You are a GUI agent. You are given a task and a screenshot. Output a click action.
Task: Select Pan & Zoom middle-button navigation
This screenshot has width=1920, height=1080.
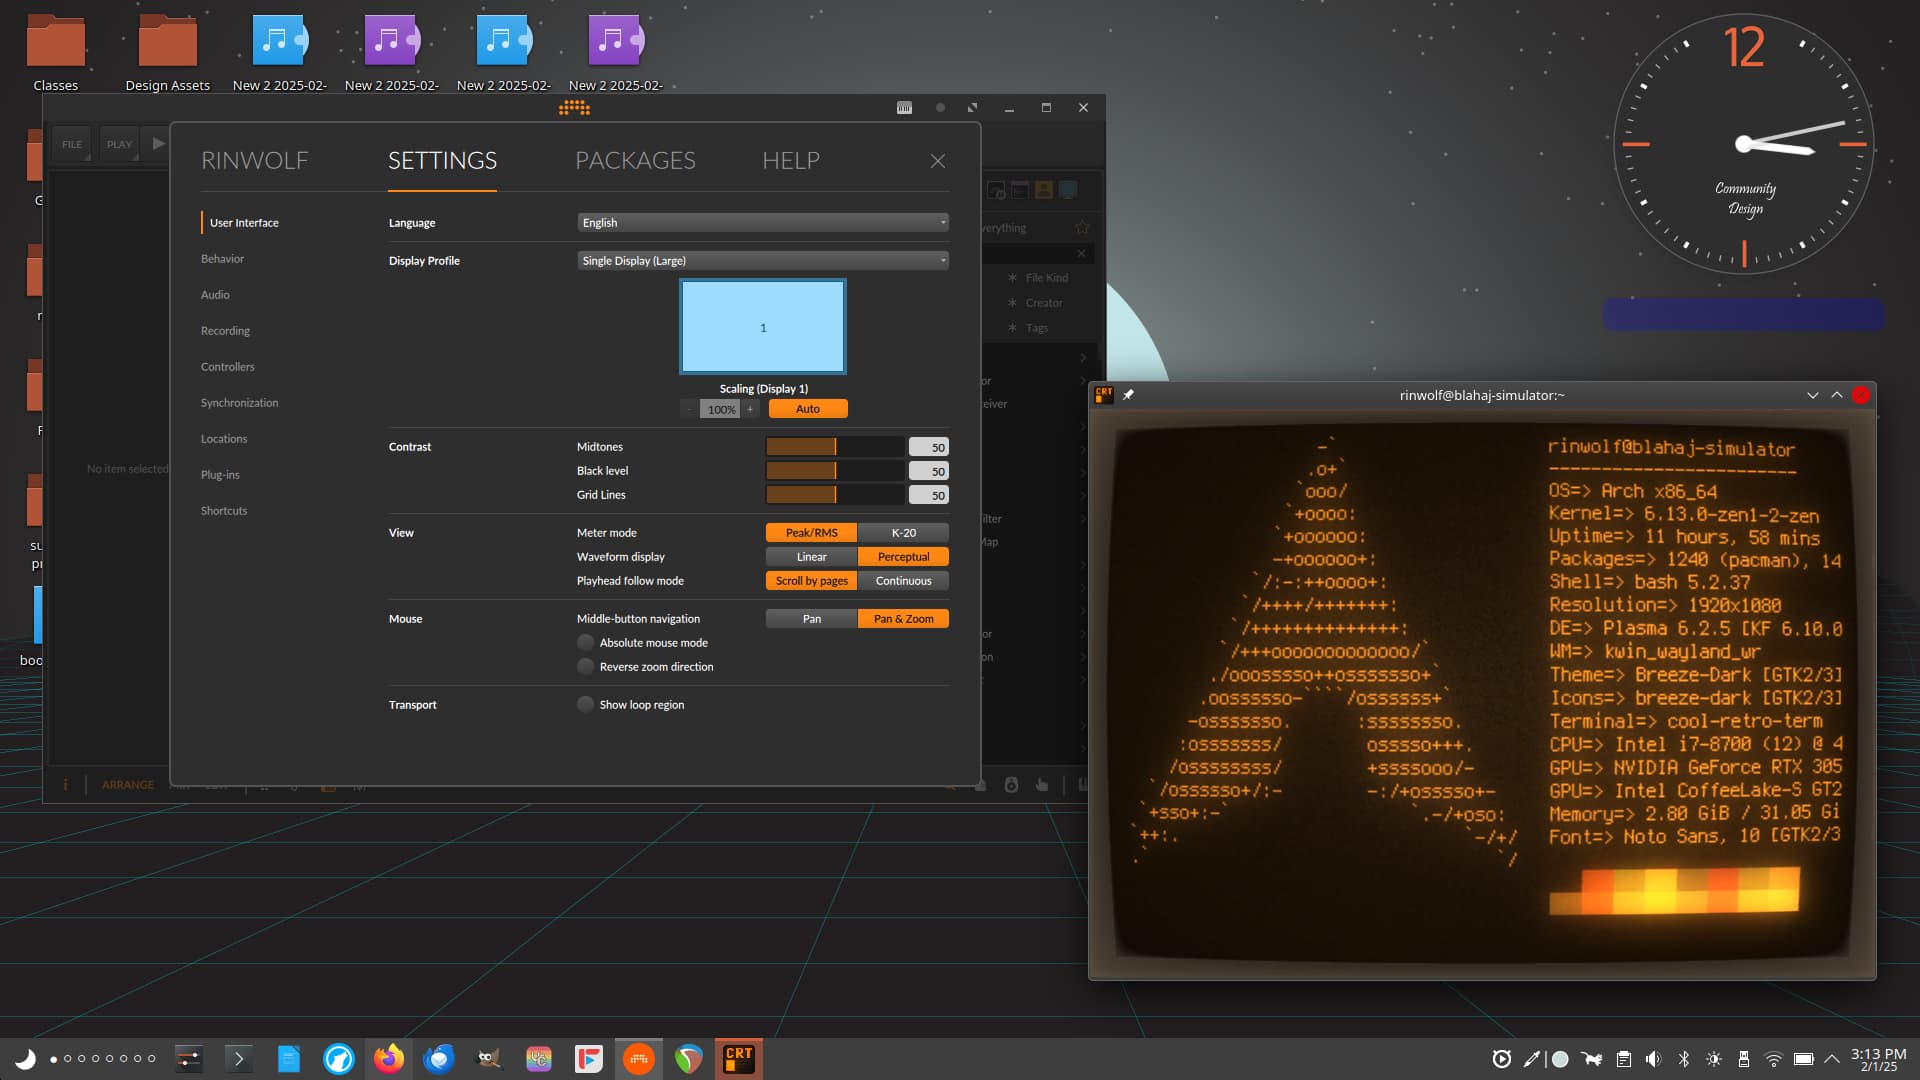(x=904, y=619)
